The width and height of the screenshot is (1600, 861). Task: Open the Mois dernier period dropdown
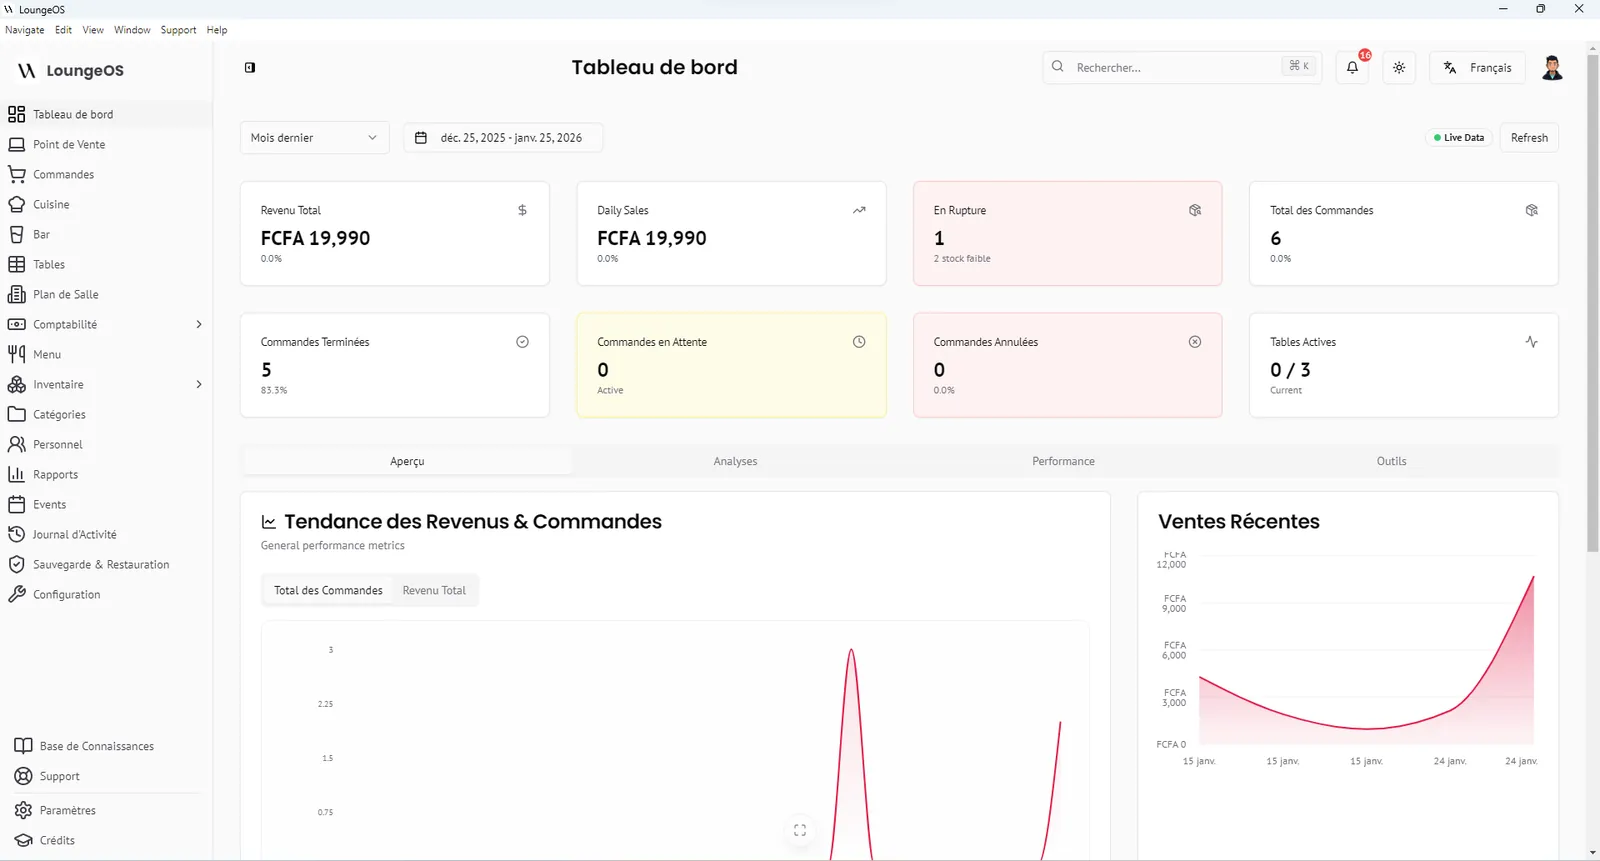coord(315,138)
